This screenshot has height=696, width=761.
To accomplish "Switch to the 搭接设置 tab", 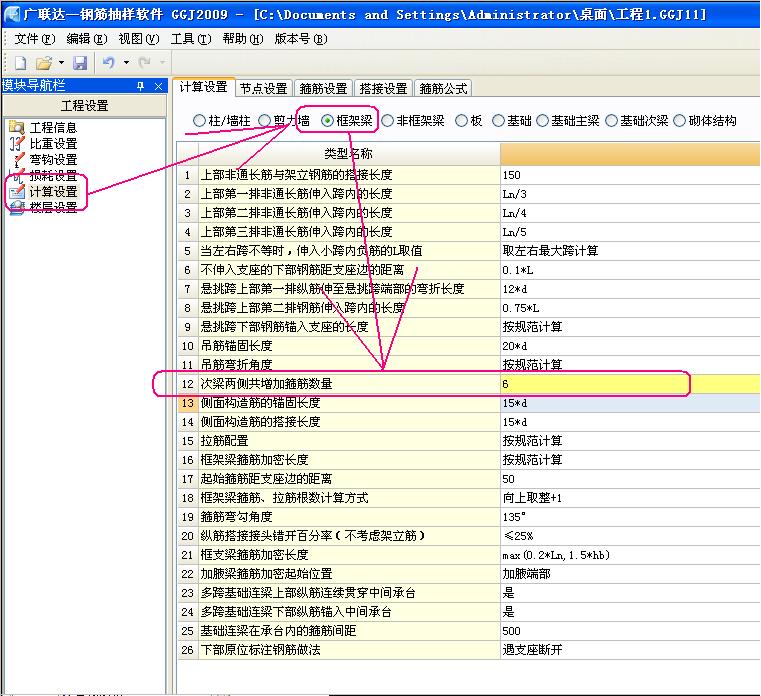I will 383,88.
